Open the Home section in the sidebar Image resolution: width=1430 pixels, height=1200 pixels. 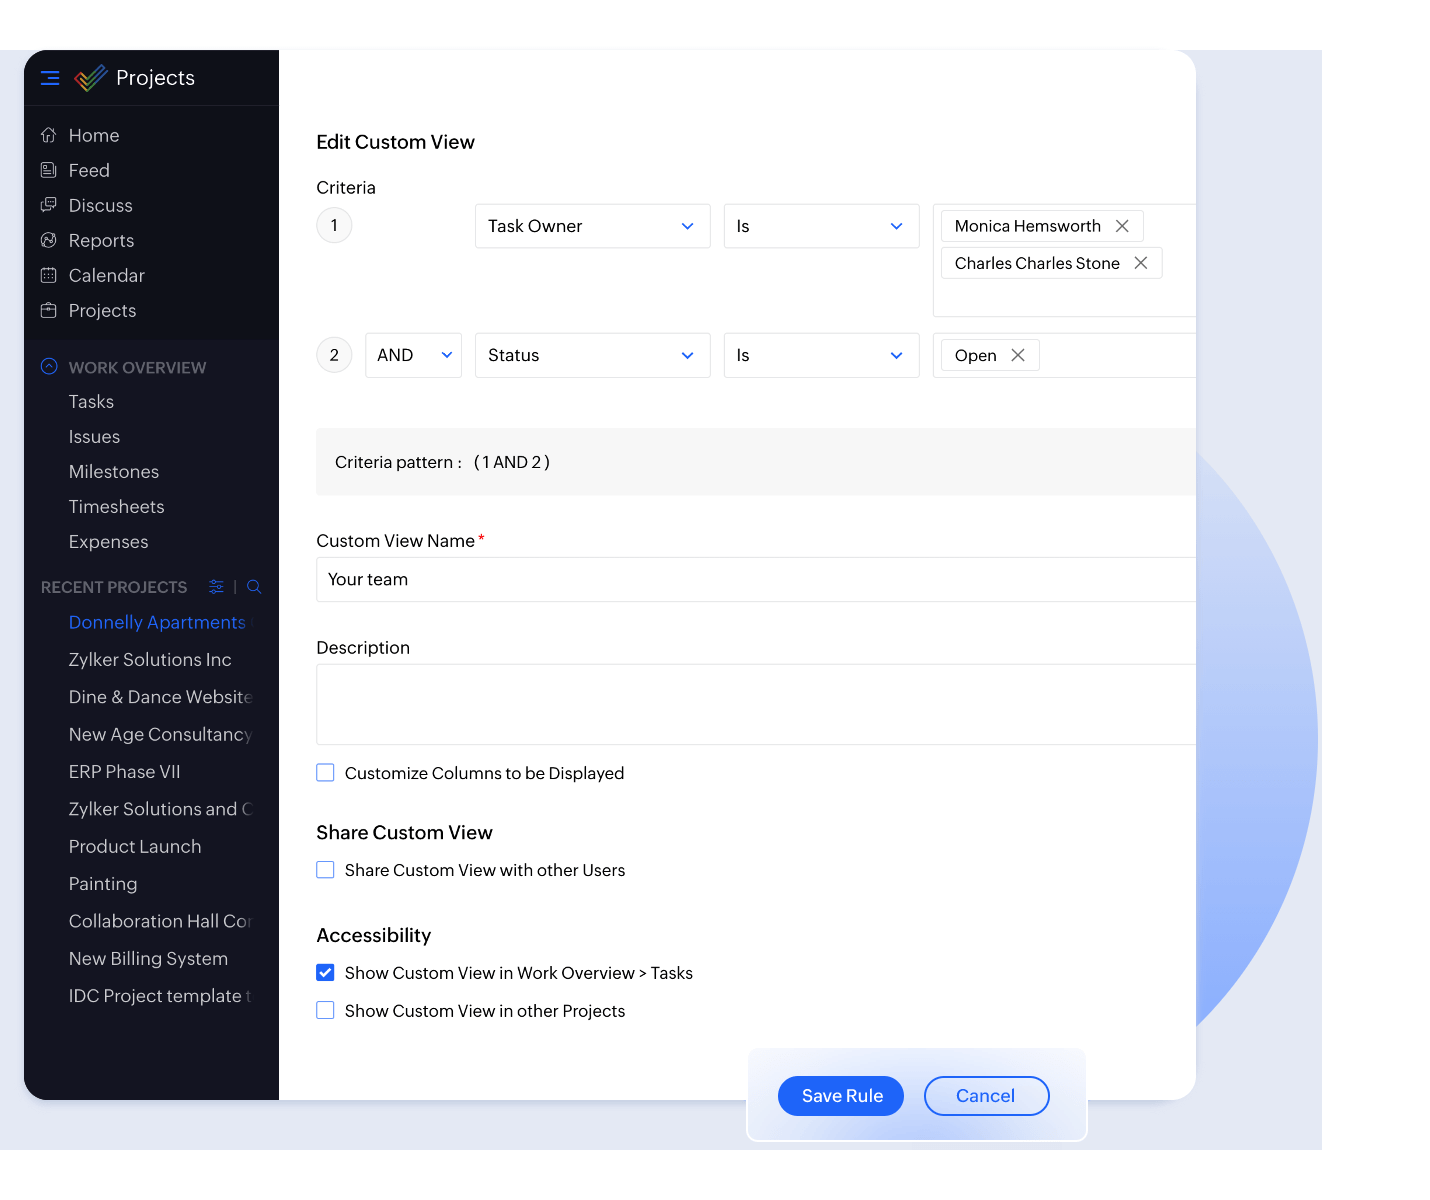[x=93, y=135]
